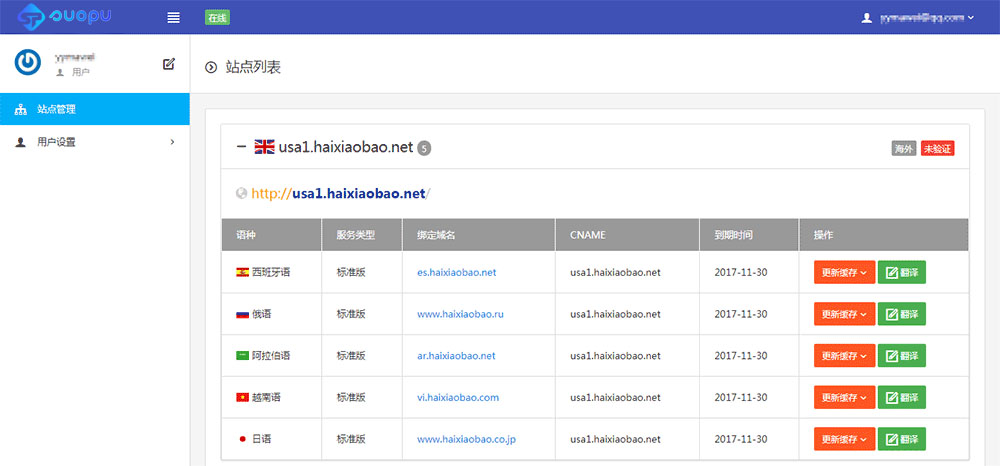Click the UK flag beside usa1.haixiaobao.net

point(264,147)
